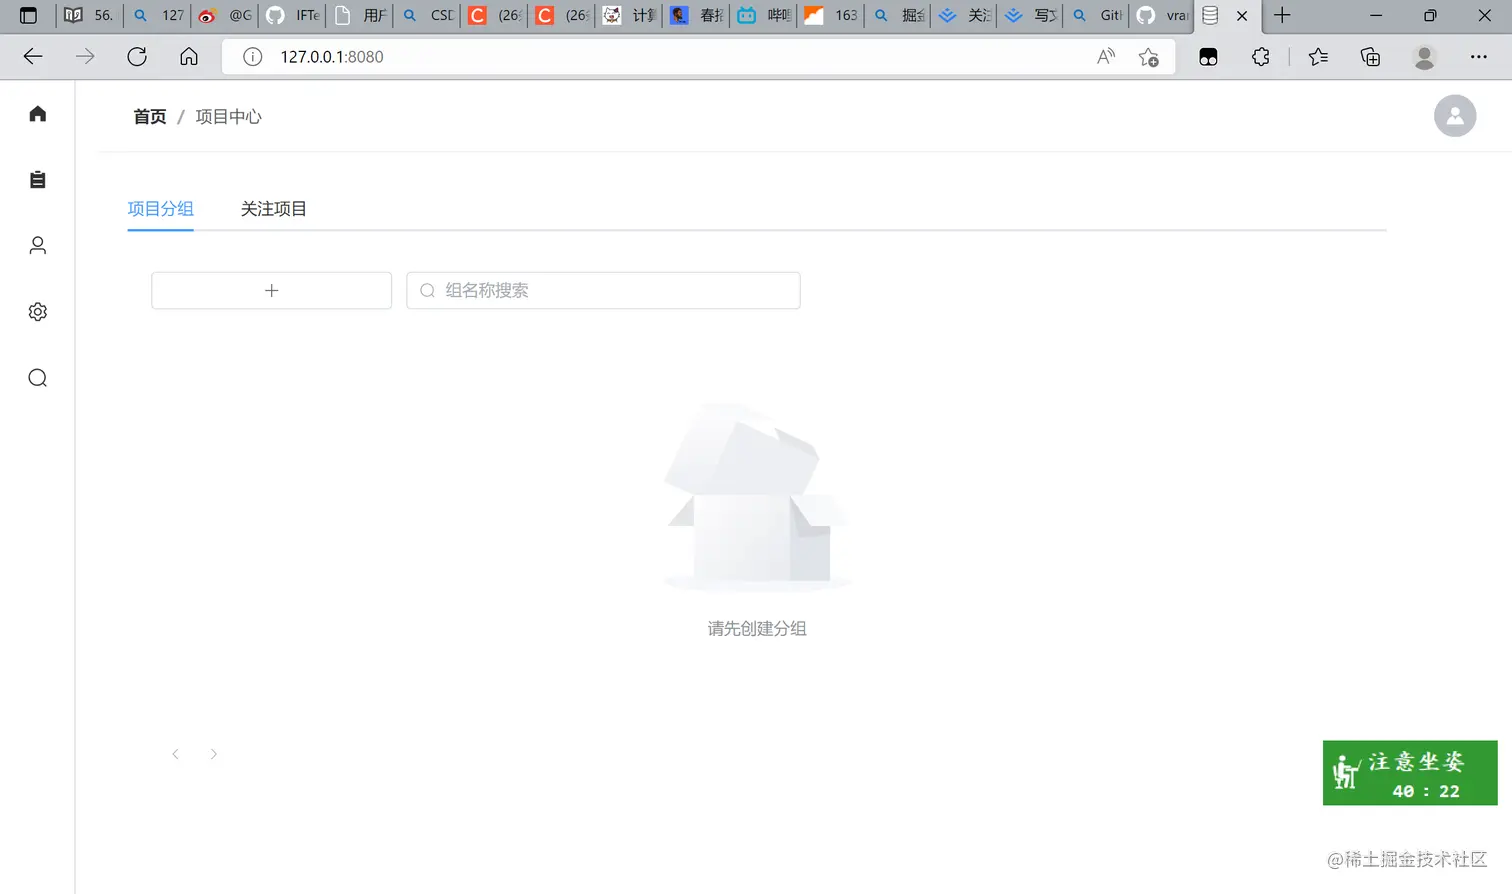
Task: Open a new browser tab with the plus icon
Action: tap(1282, 15)
